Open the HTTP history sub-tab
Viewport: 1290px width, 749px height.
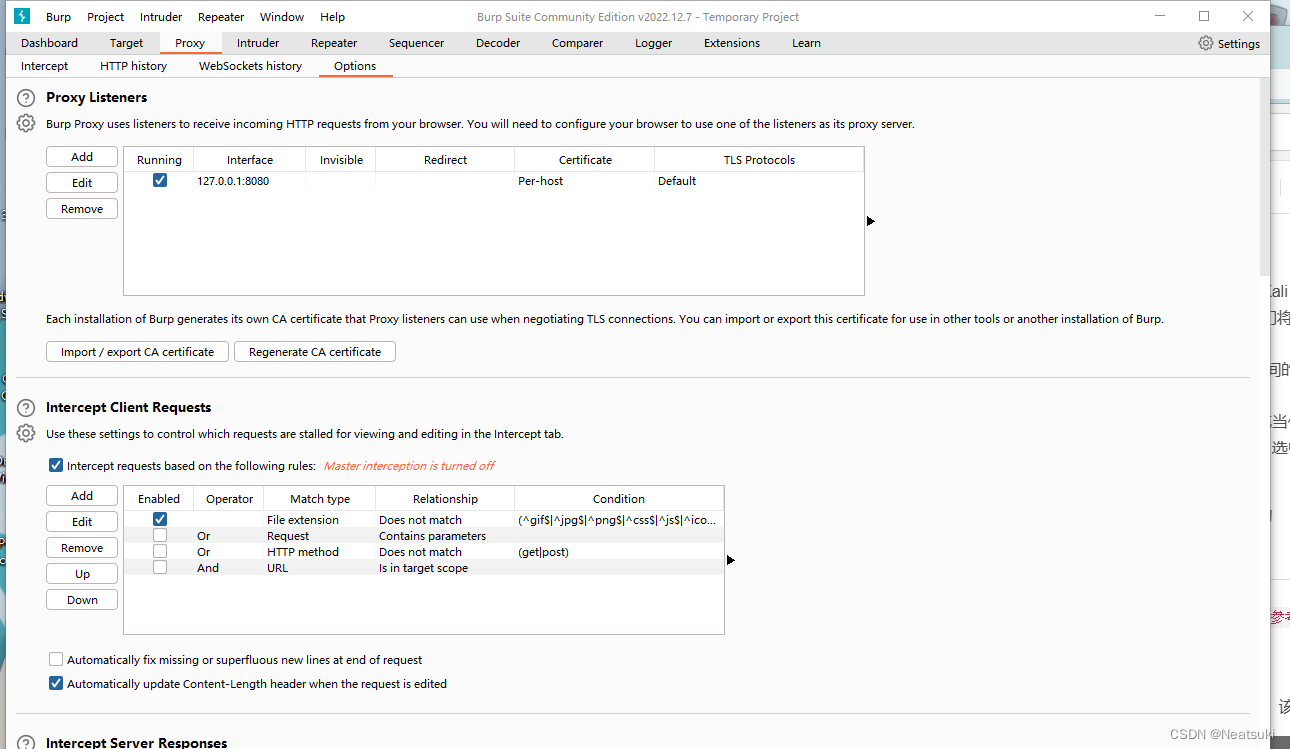pyautogui.click(x=134, y=66)
